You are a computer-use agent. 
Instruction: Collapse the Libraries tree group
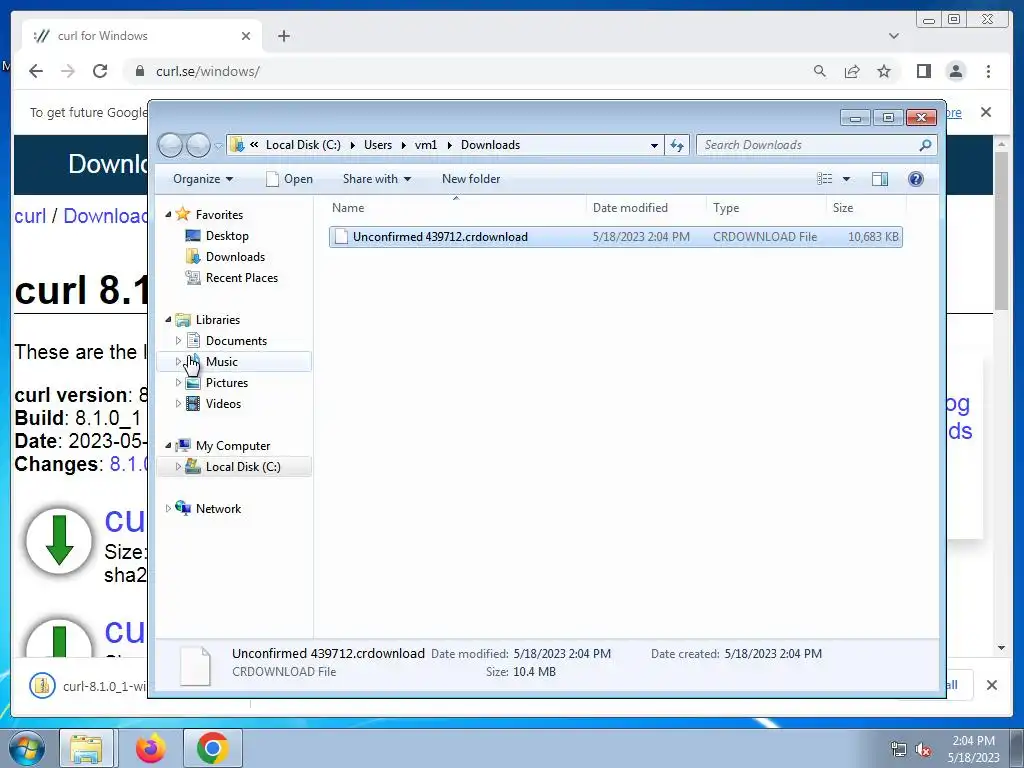(x=168, y=319)
